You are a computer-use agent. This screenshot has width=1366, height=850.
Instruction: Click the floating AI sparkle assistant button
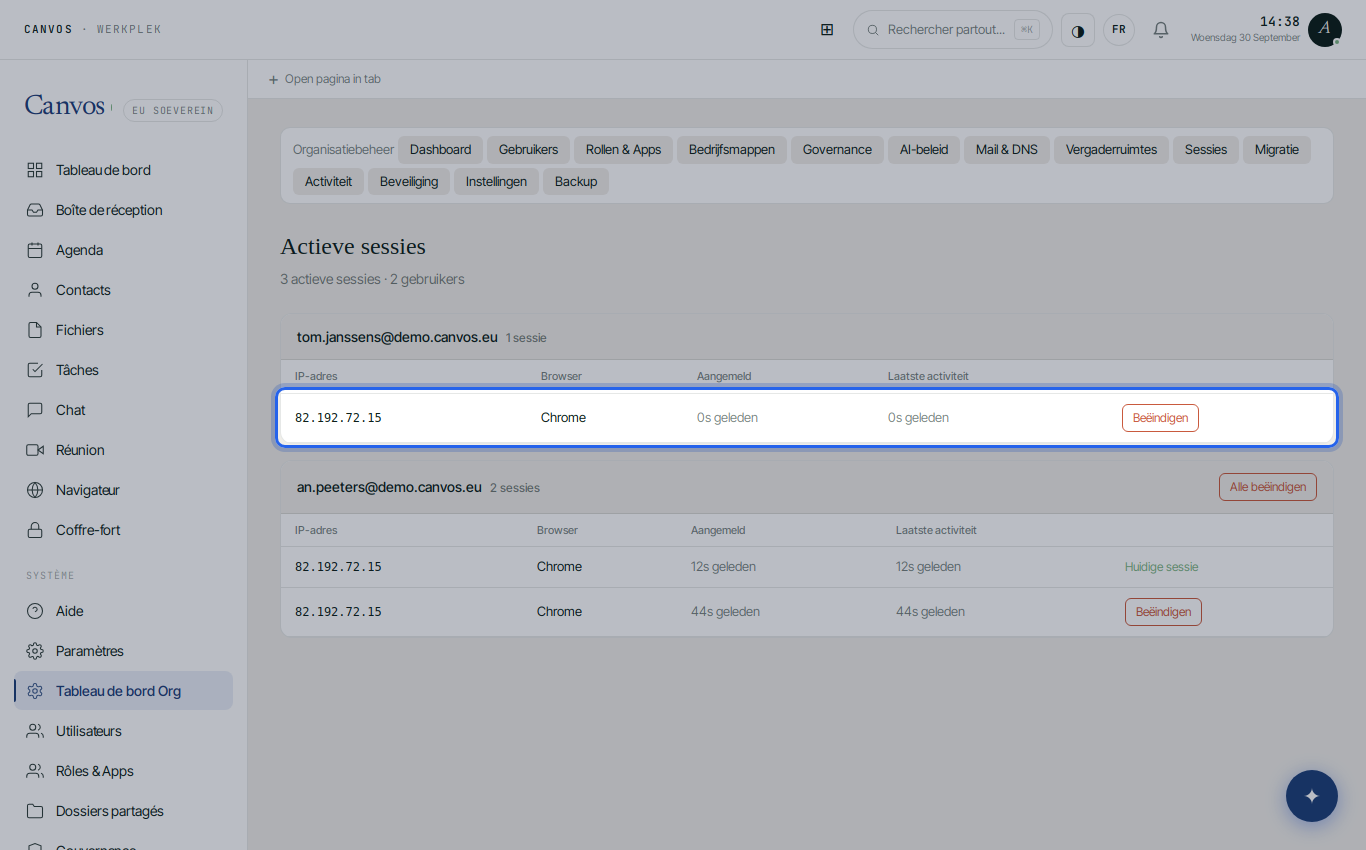click(x=1312, y=796)
